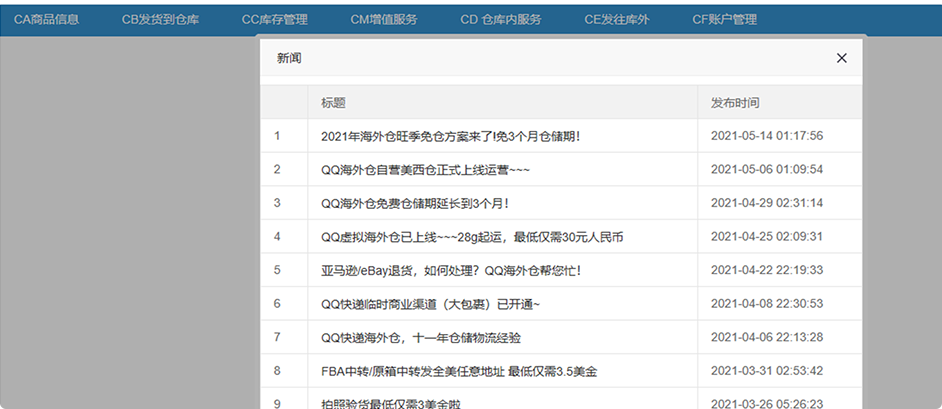
Task: Click the date 2021-04-29 02:31:14
Action: tap(767, 203)
